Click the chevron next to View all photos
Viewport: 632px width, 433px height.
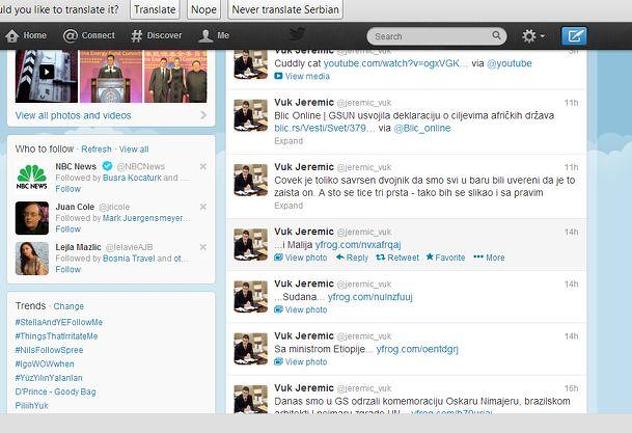click(x=203, y=115)
